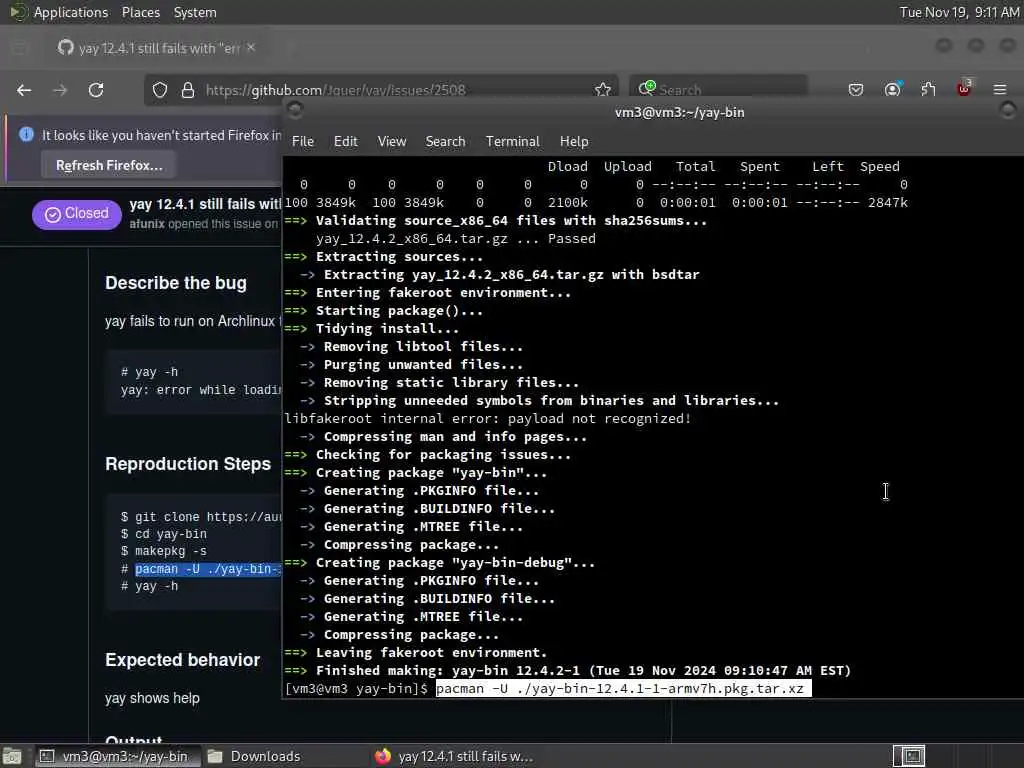Screen dimensions: 1024x768
Task: Click Leaving fakeroot environment line
Action: (416, 652)
